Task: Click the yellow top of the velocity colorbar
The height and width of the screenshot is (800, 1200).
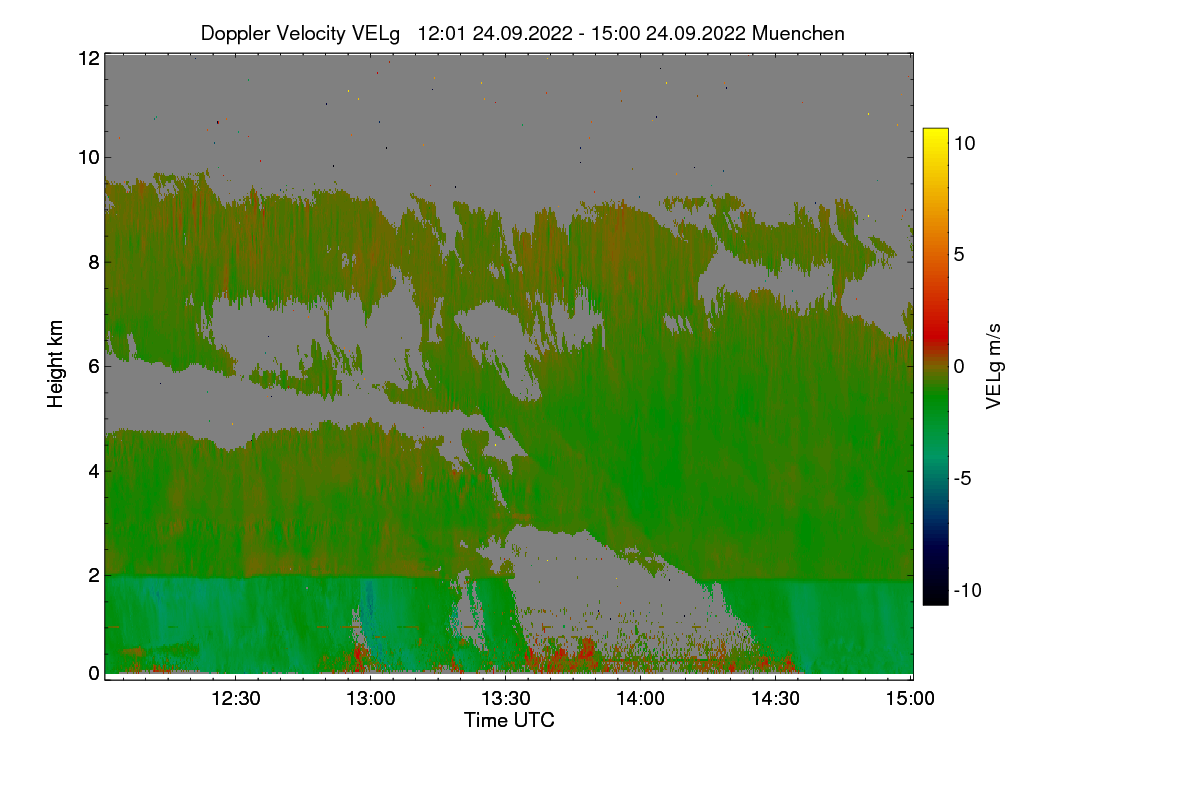Action: pyautogui.click(x=935, y=137)
